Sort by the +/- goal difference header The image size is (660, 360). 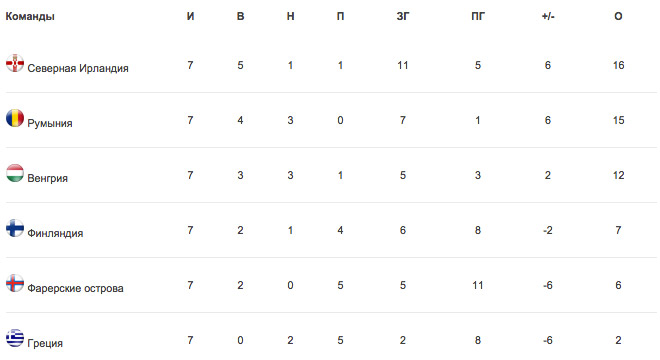click(x=548, y=16)
